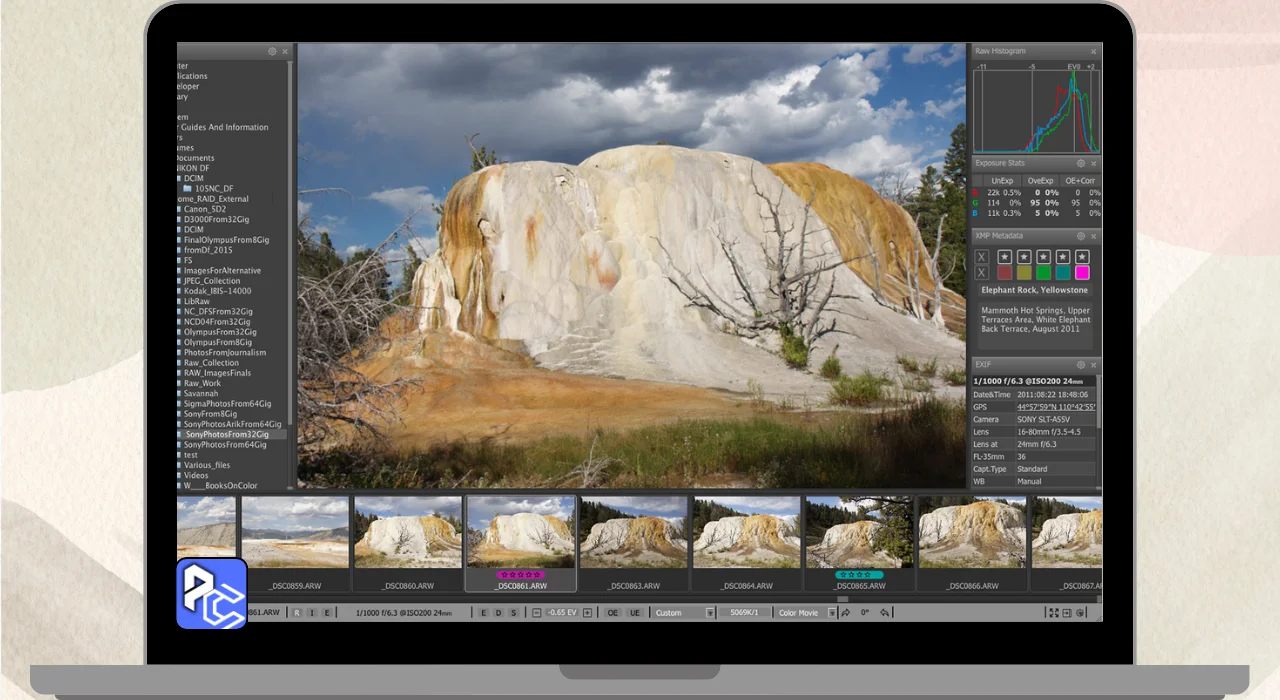Set five-star rating in XMP Metadata
The height and width of the screenshot is (700, 1280).
point(1082,257)
